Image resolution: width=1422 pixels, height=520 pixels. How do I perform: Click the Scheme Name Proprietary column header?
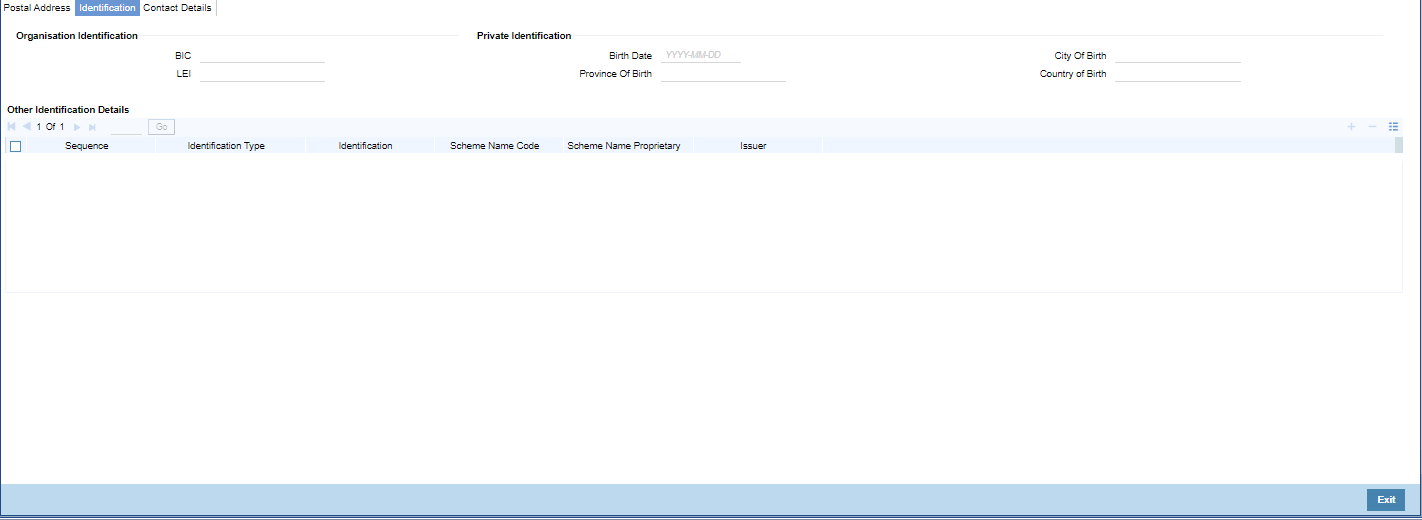click(x=624, y=146)
